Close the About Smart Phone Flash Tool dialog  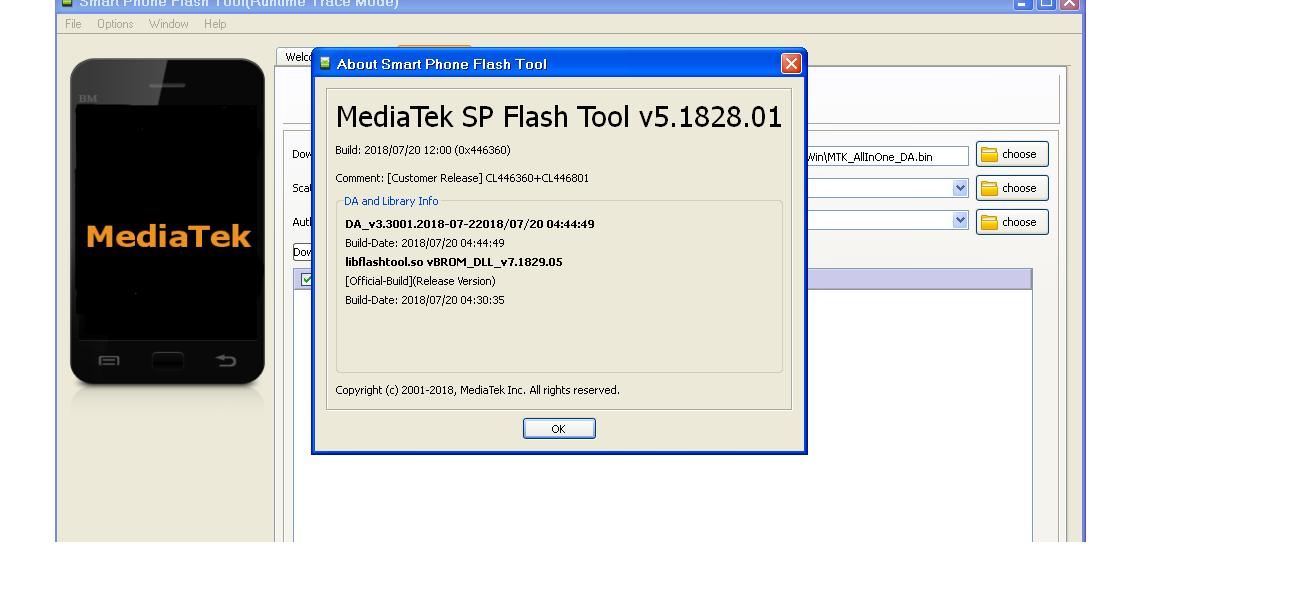coord(791,64)
